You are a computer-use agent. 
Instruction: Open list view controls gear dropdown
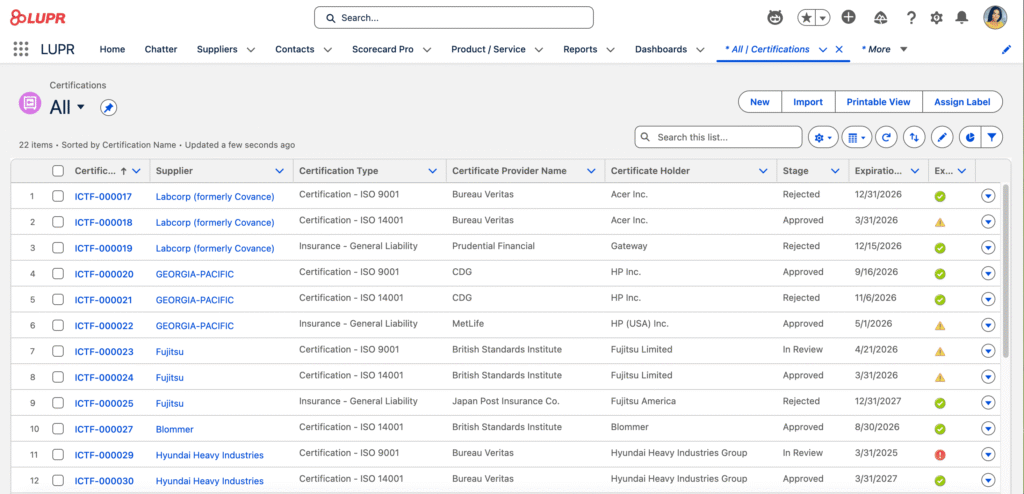(824, 137)
